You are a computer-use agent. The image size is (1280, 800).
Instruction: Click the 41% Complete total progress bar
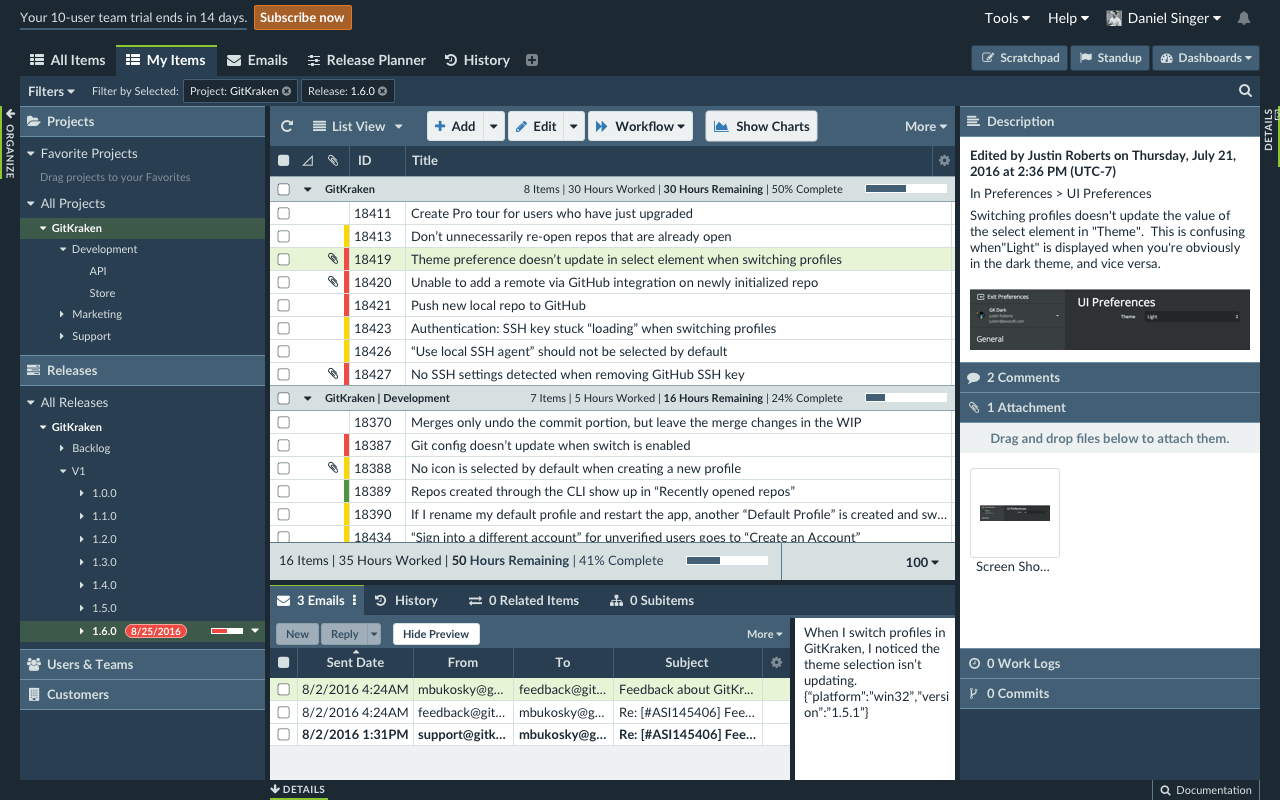coord(727,561)
